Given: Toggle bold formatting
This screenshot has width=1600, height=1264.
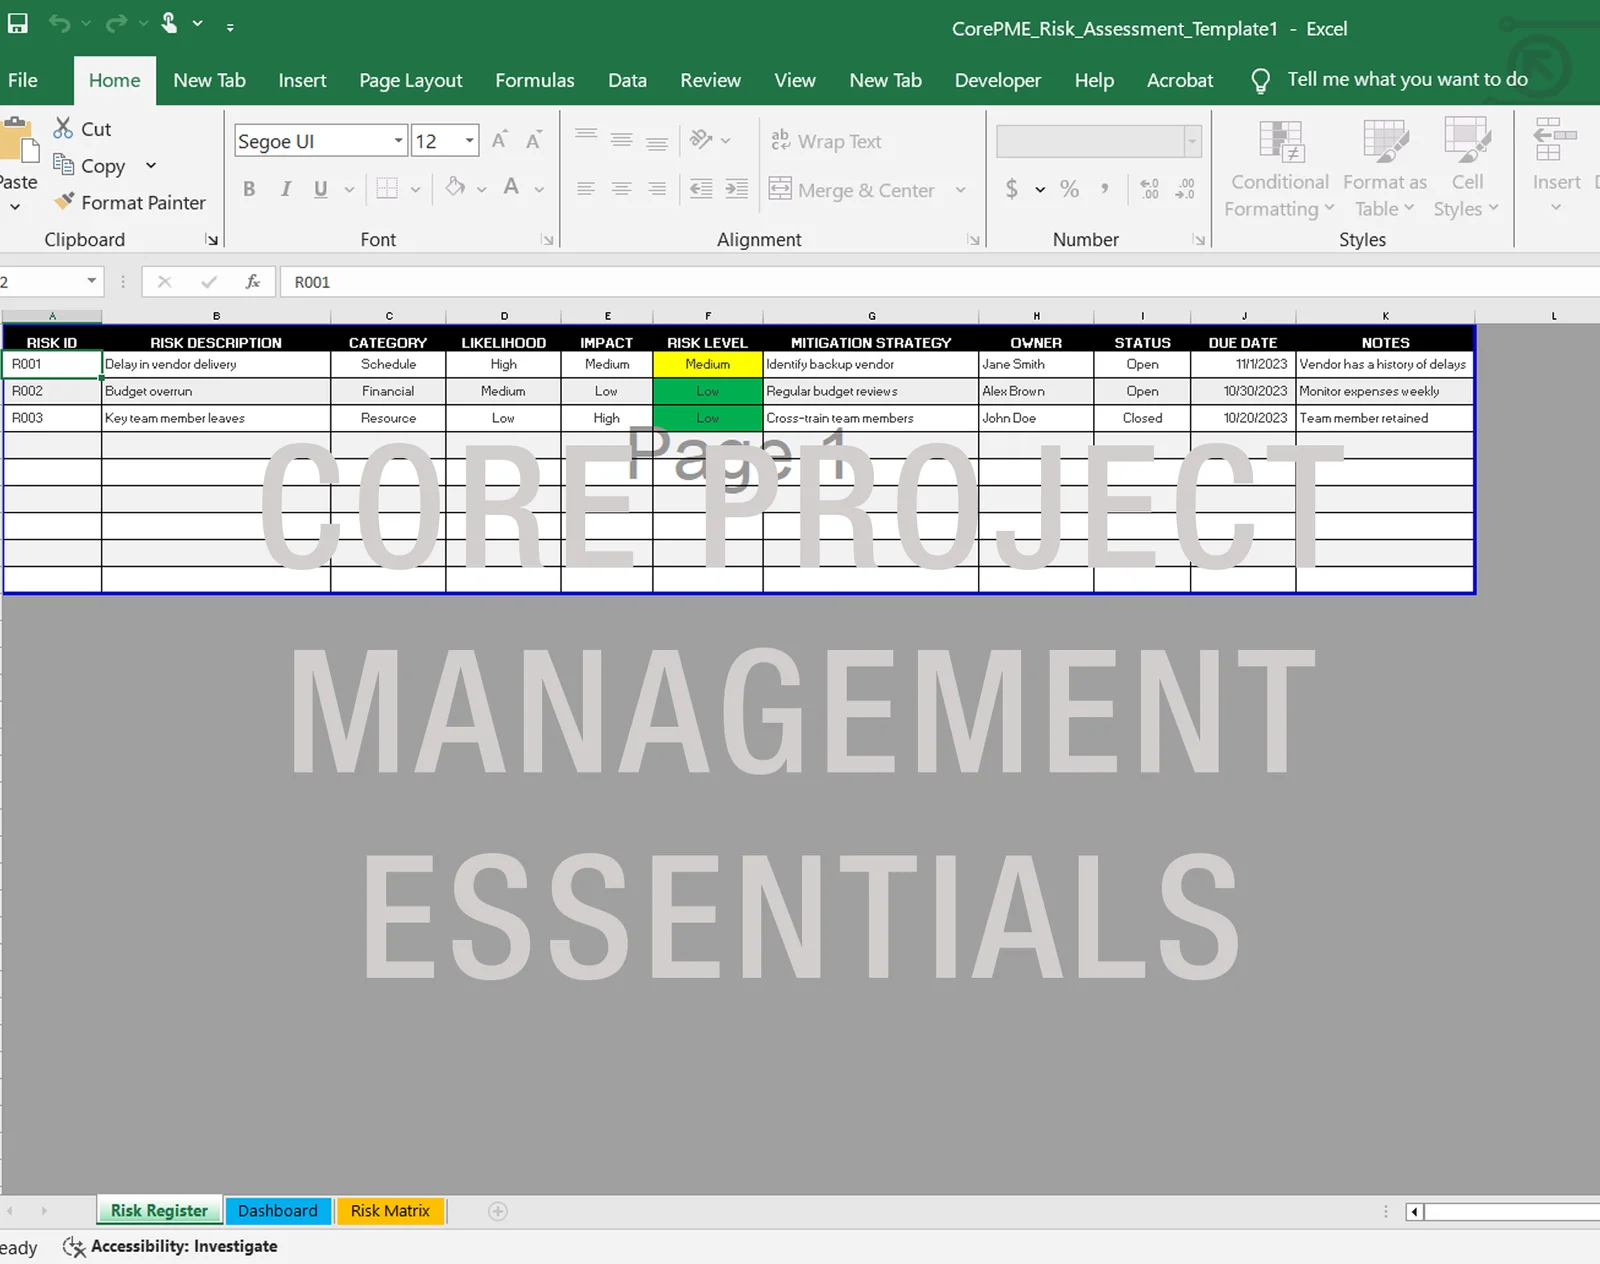Looking at the screenshot, I should [249, 188].
